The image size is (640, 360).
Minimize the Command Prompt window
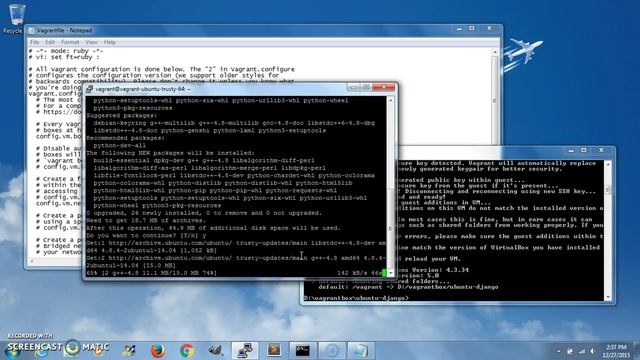(571, 151)
